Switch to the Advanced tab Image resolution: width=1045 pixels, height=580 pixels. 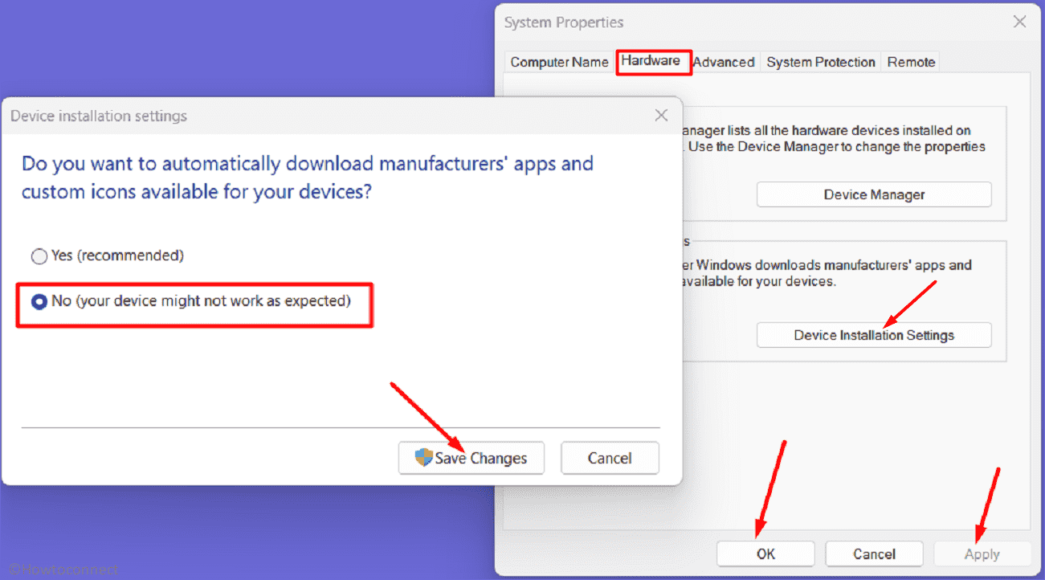[723, 62]
